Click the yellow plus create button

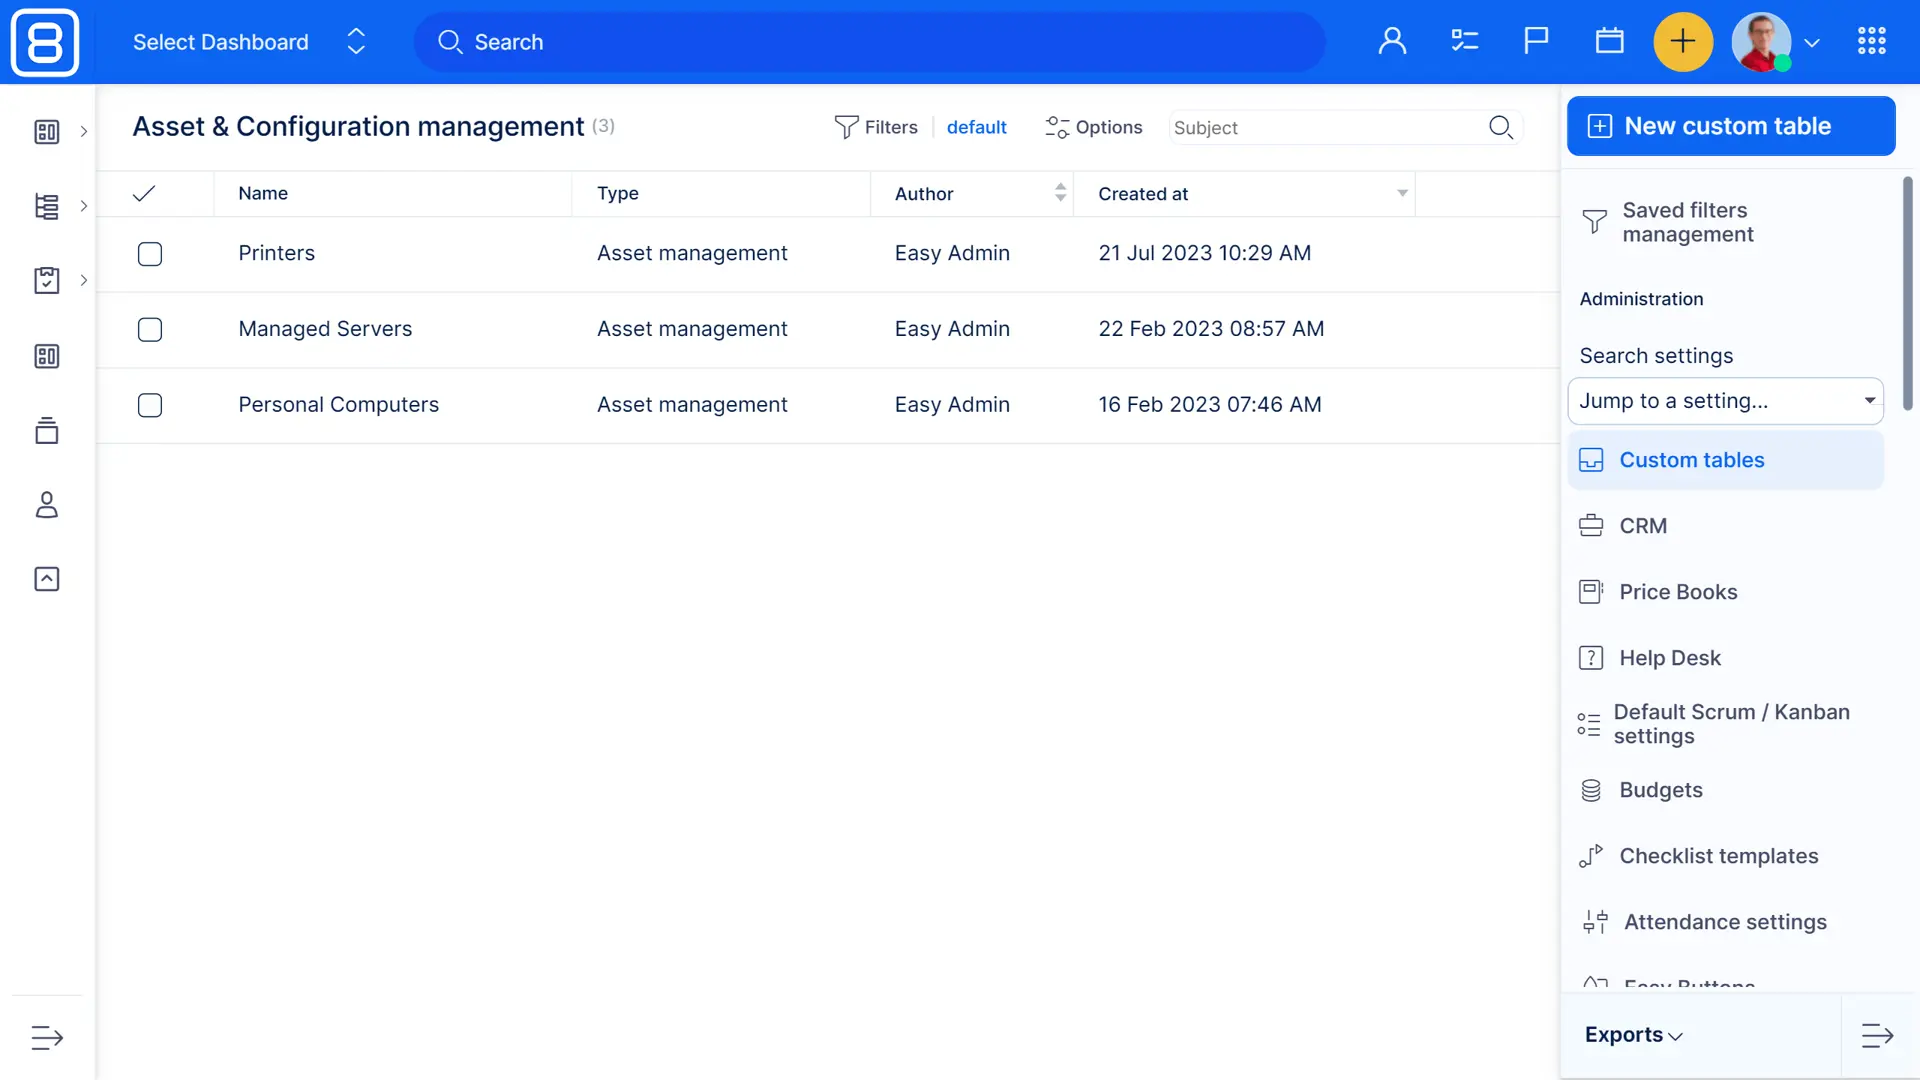(x=1682, y=42)
